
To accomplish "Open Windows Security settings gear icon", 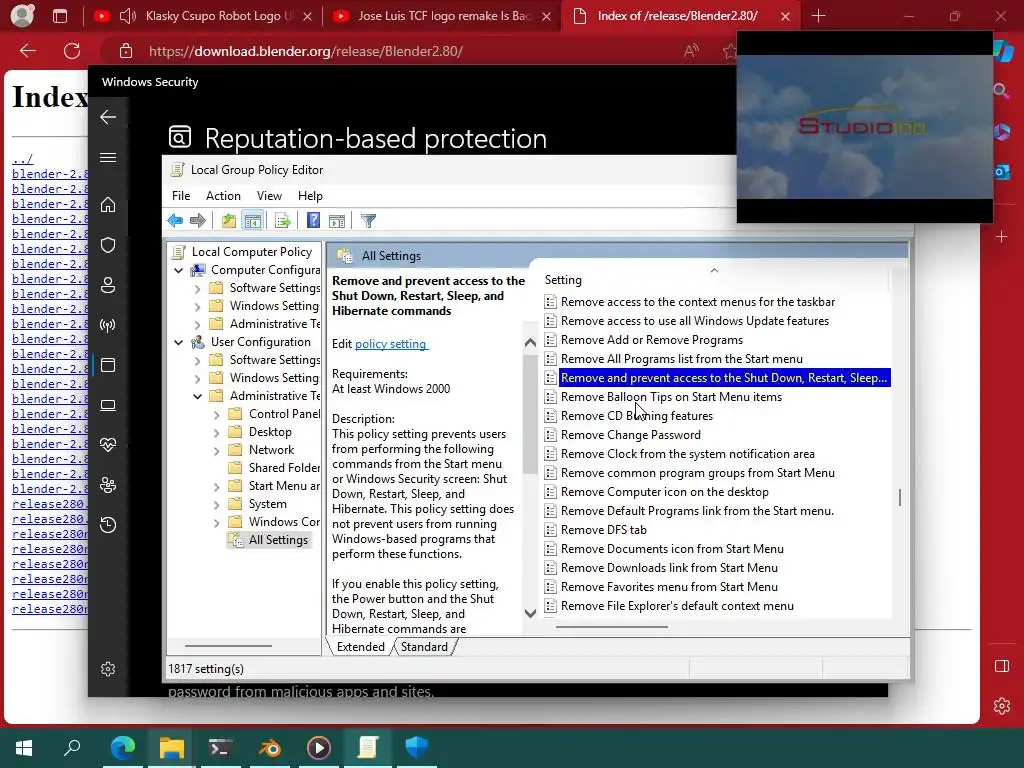I will pos(108,669).
